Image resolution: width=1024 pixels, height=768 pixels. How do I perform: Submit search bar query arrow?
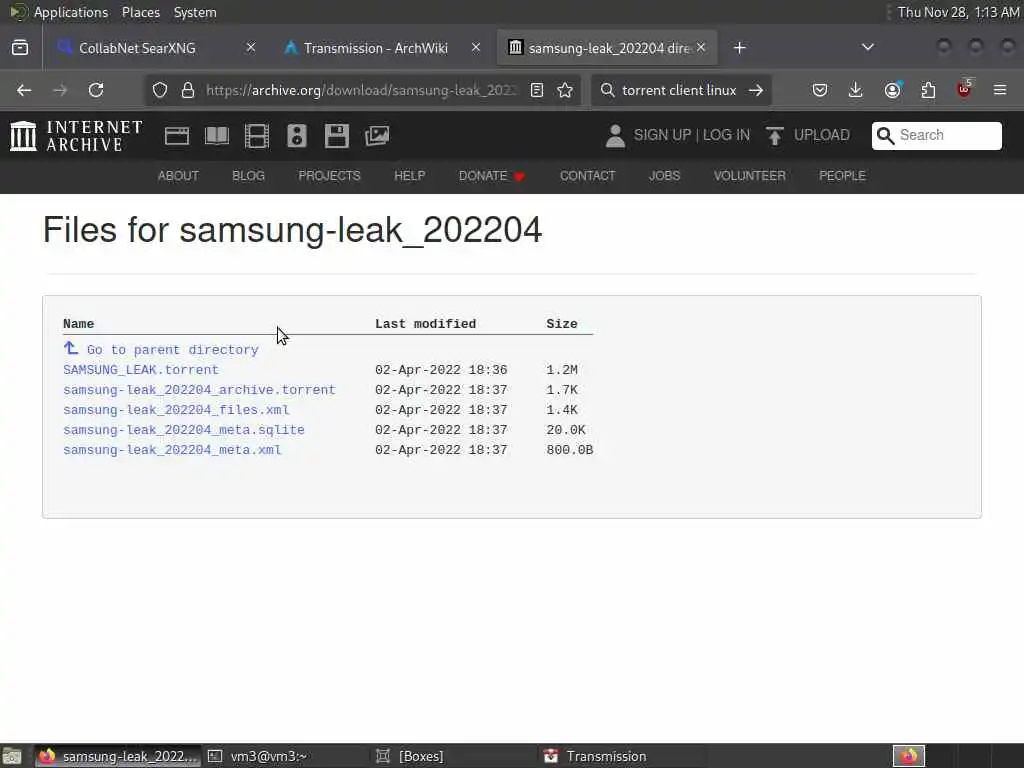(756, 90)
